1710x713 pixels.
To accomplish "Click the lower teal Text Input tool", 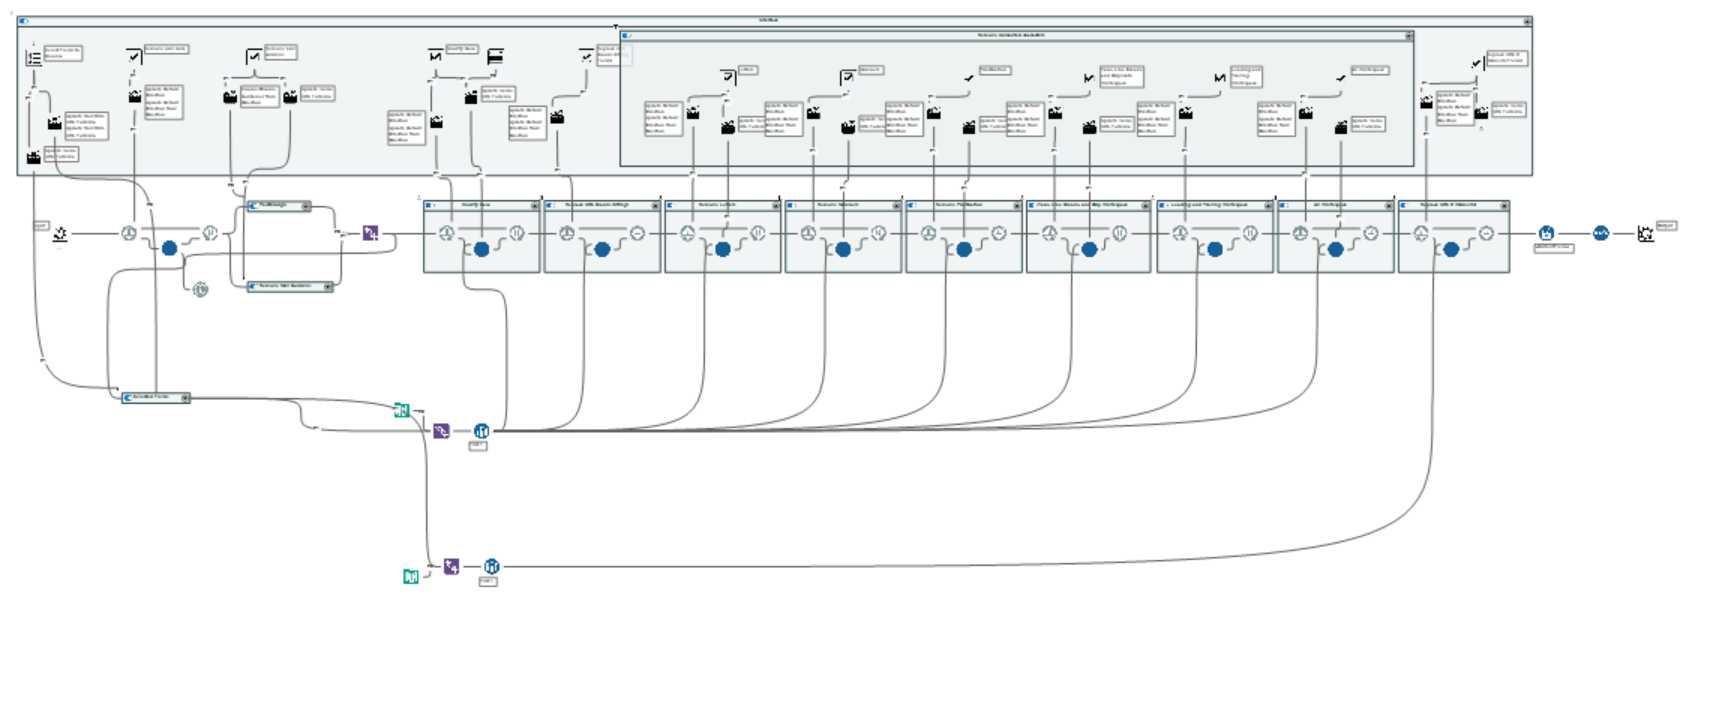I will [x=410, y=576].
